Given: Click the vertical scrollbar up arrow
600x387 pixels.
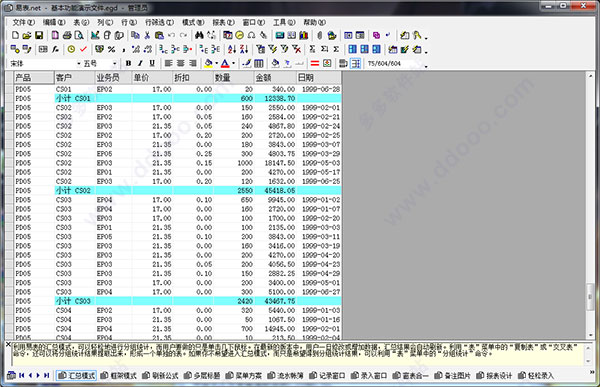Looking at the screenshot, I should coord(590,76).
